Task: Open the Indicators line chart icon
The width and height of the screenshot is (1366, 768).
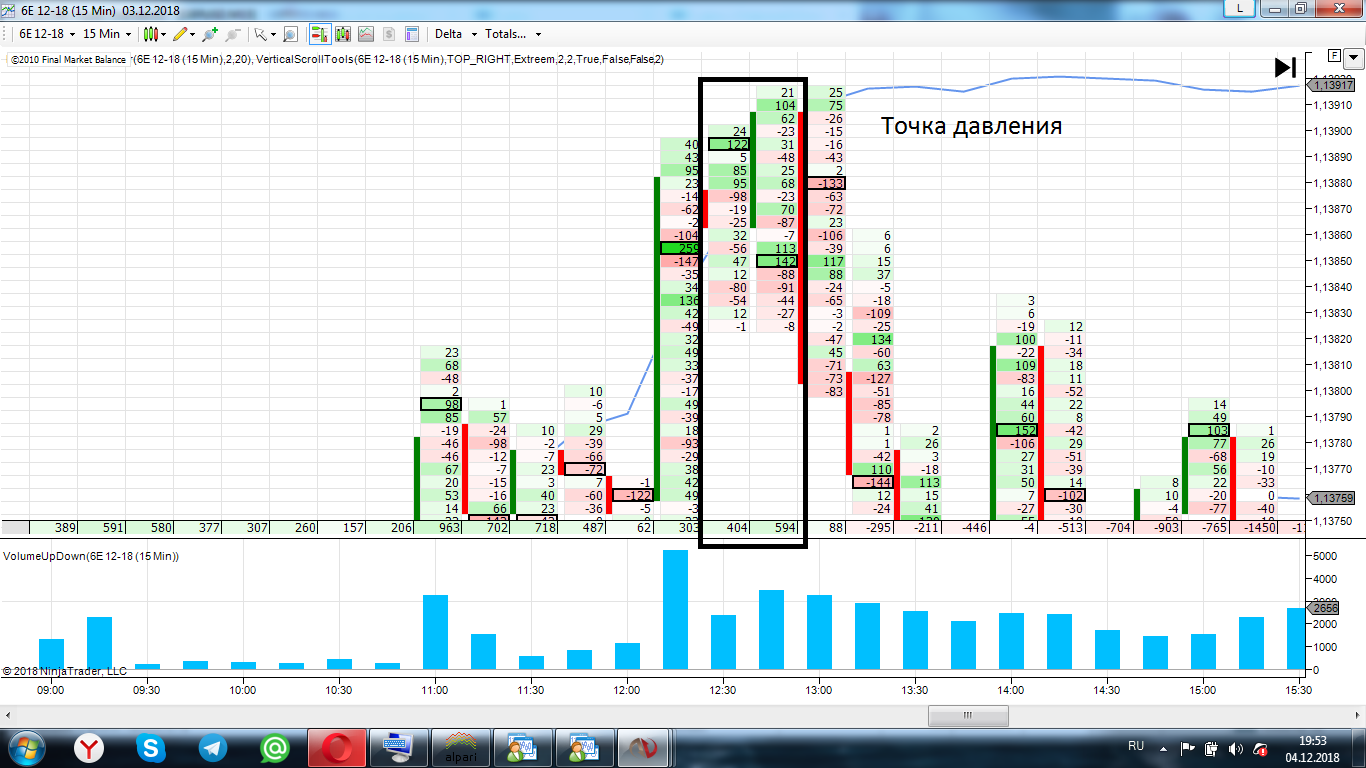Action: [366, 34]
